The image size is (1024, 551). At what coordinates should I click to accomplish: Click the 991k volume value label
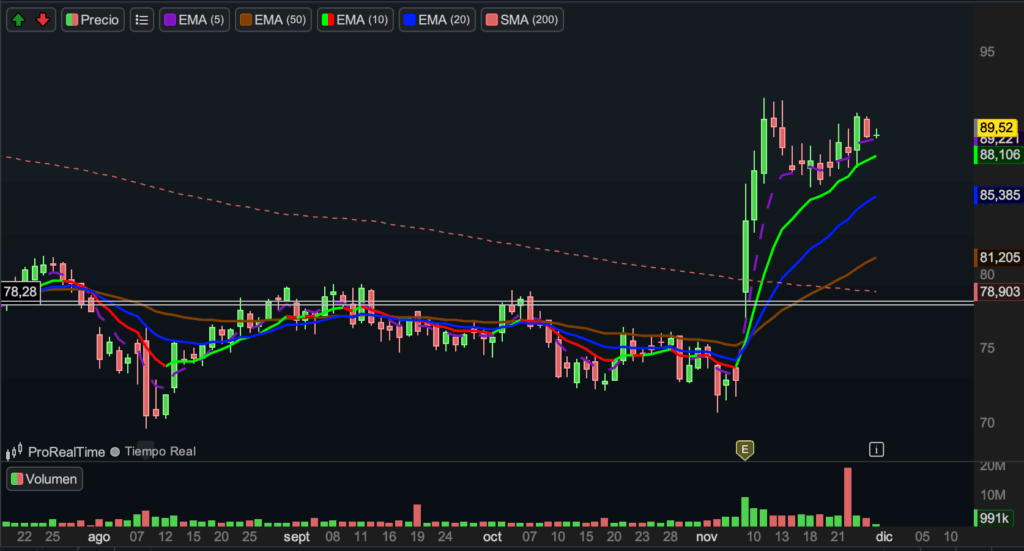click(996, 518)
